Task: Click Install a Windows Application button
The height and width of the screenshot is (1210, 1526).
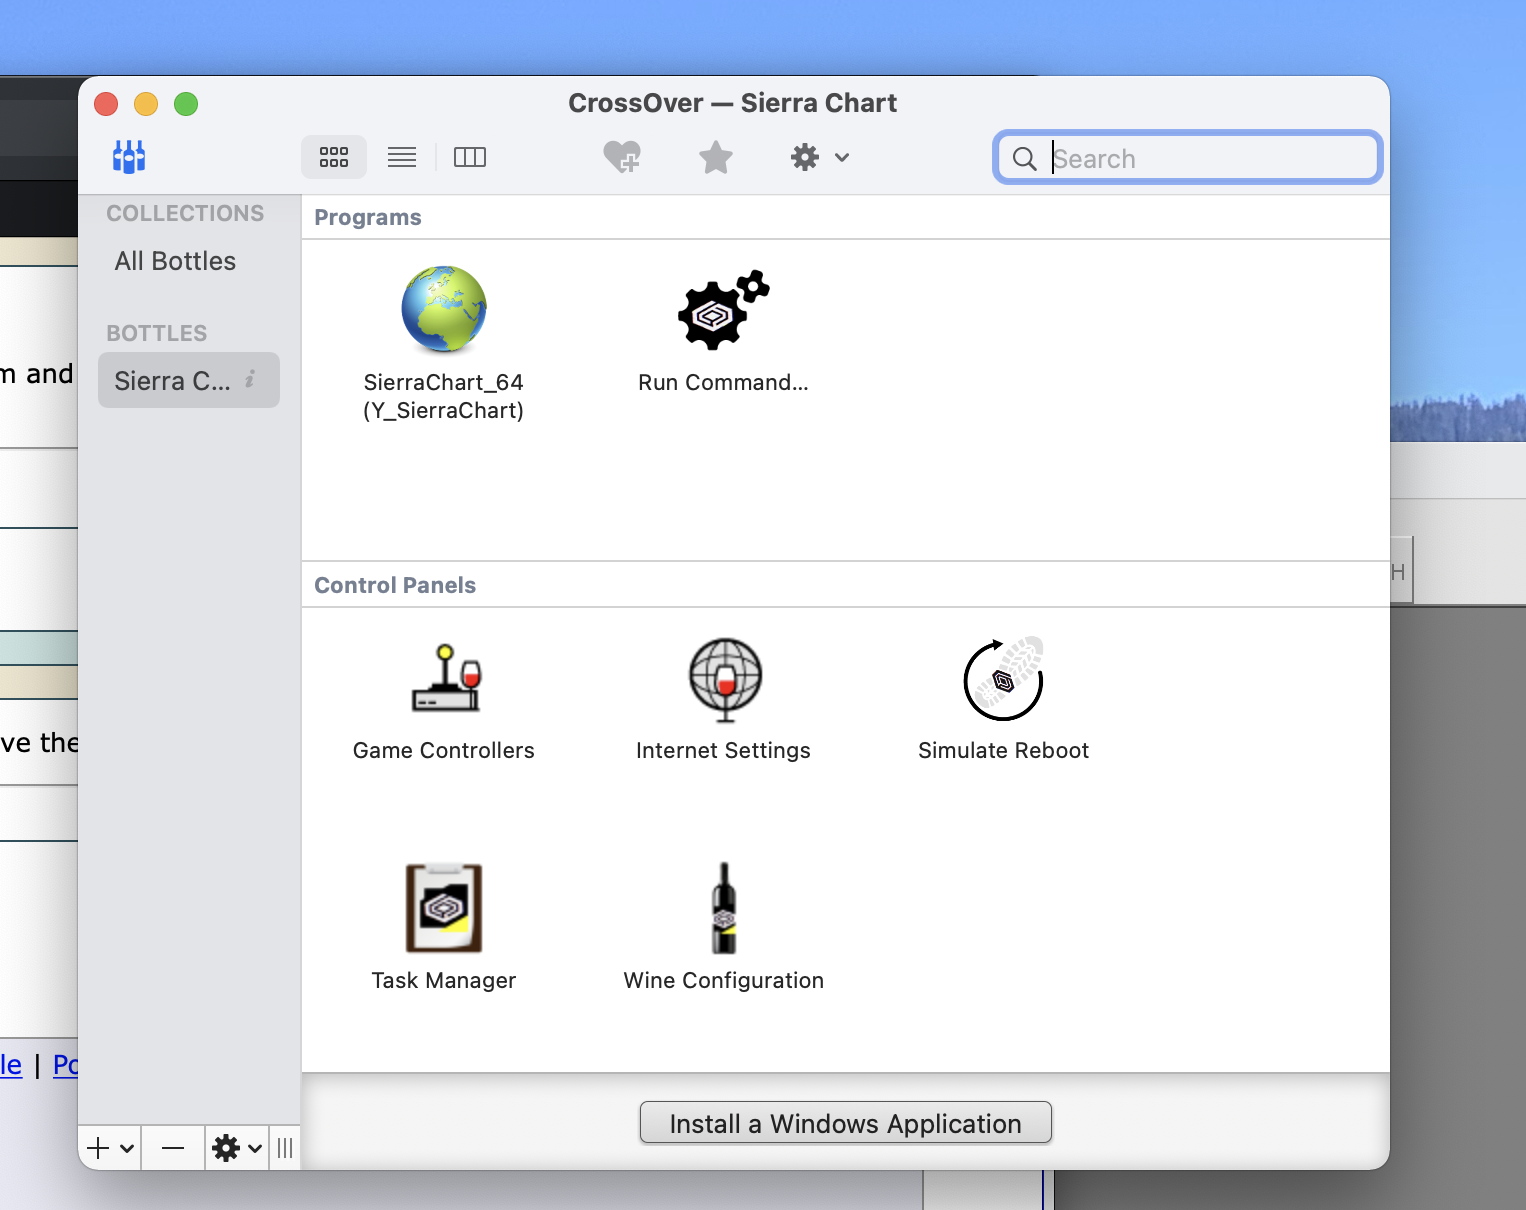Action: [x=846, y=1123]
